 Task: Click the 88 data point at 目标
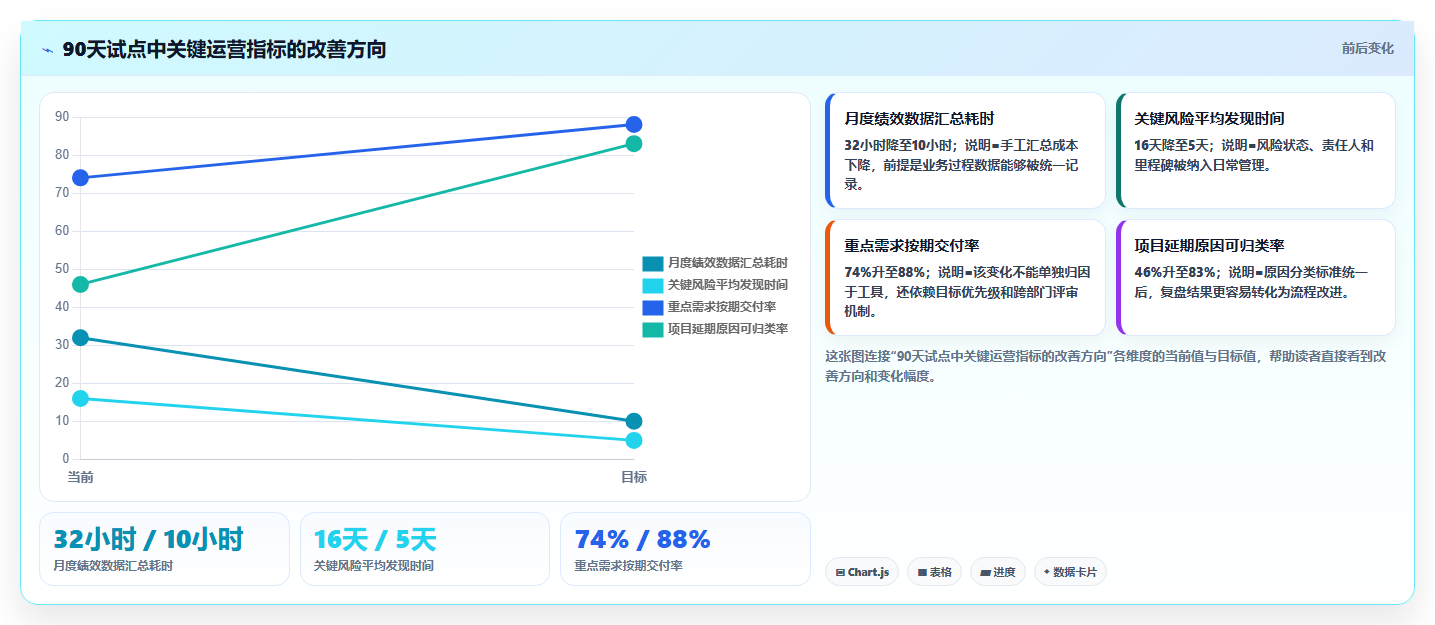point(634,125)
